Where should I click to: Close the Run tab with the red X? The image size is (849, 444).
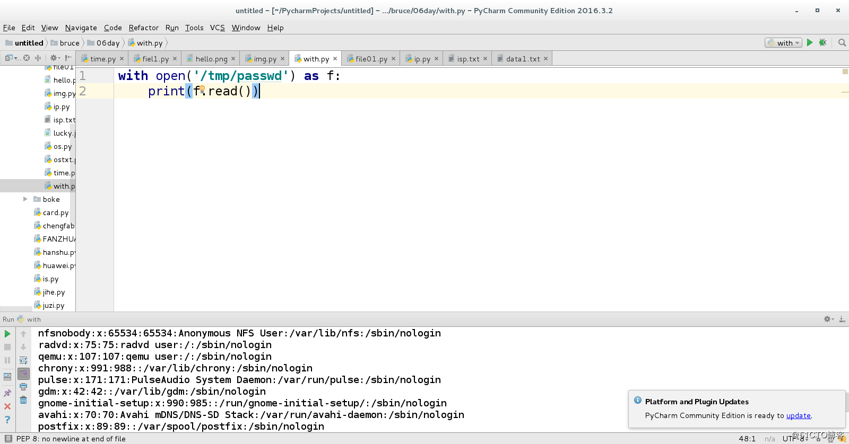pyautogui.click(x=8, y=406)
